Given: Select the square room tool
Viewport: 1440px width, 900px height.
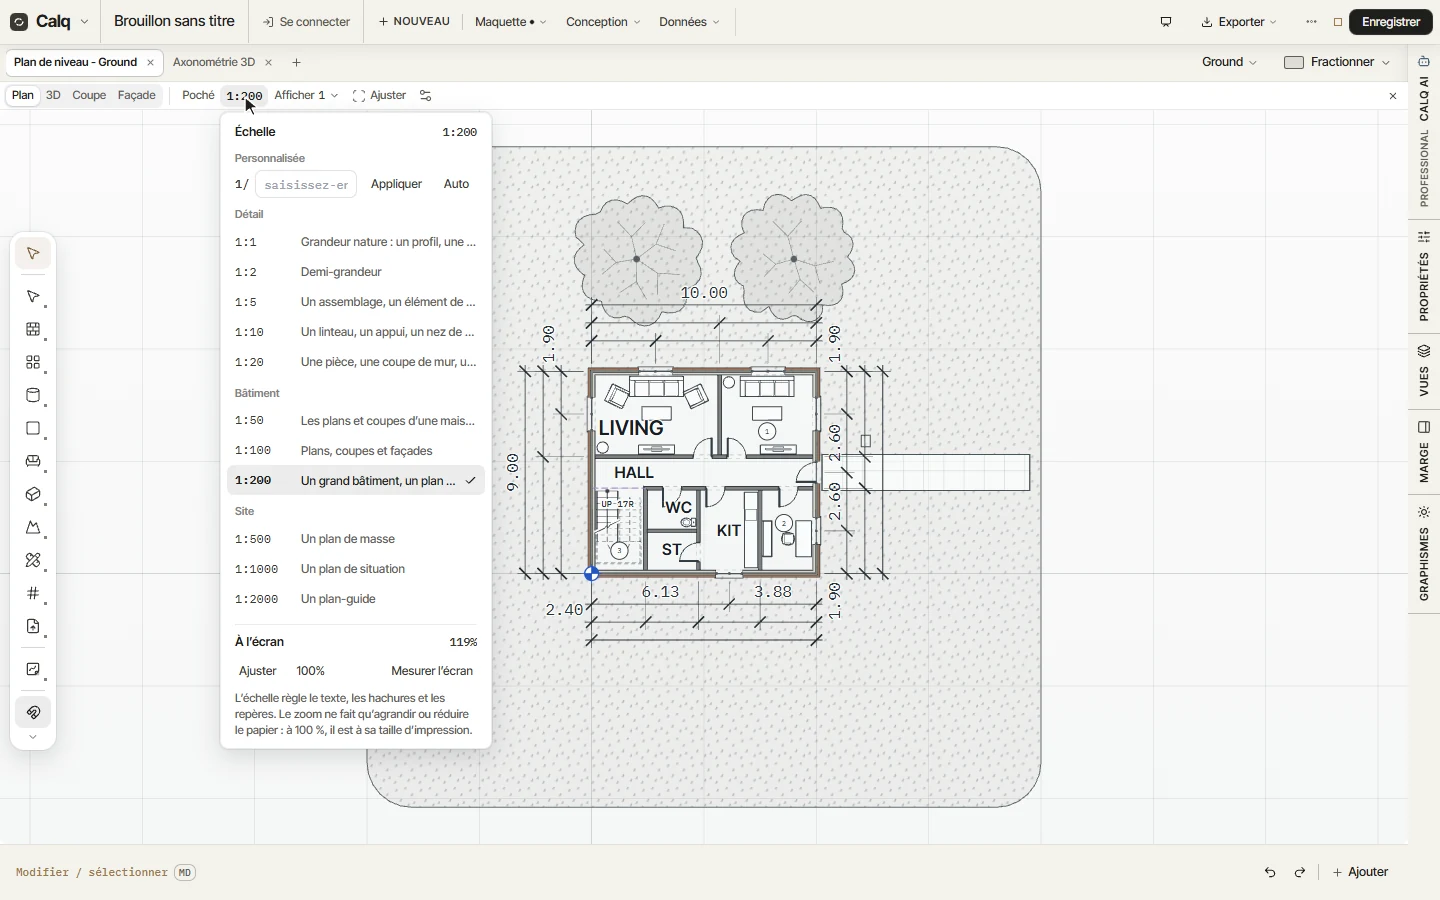Looking at the screenshot, I should point(33,429).
